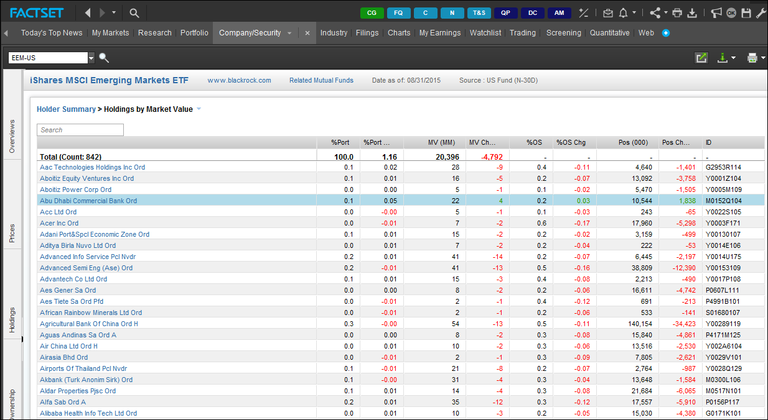This screenshot has height=420, width=768.
Task: Open Aac Technologies Holdings Inc Ord
Action: [92, 167]
